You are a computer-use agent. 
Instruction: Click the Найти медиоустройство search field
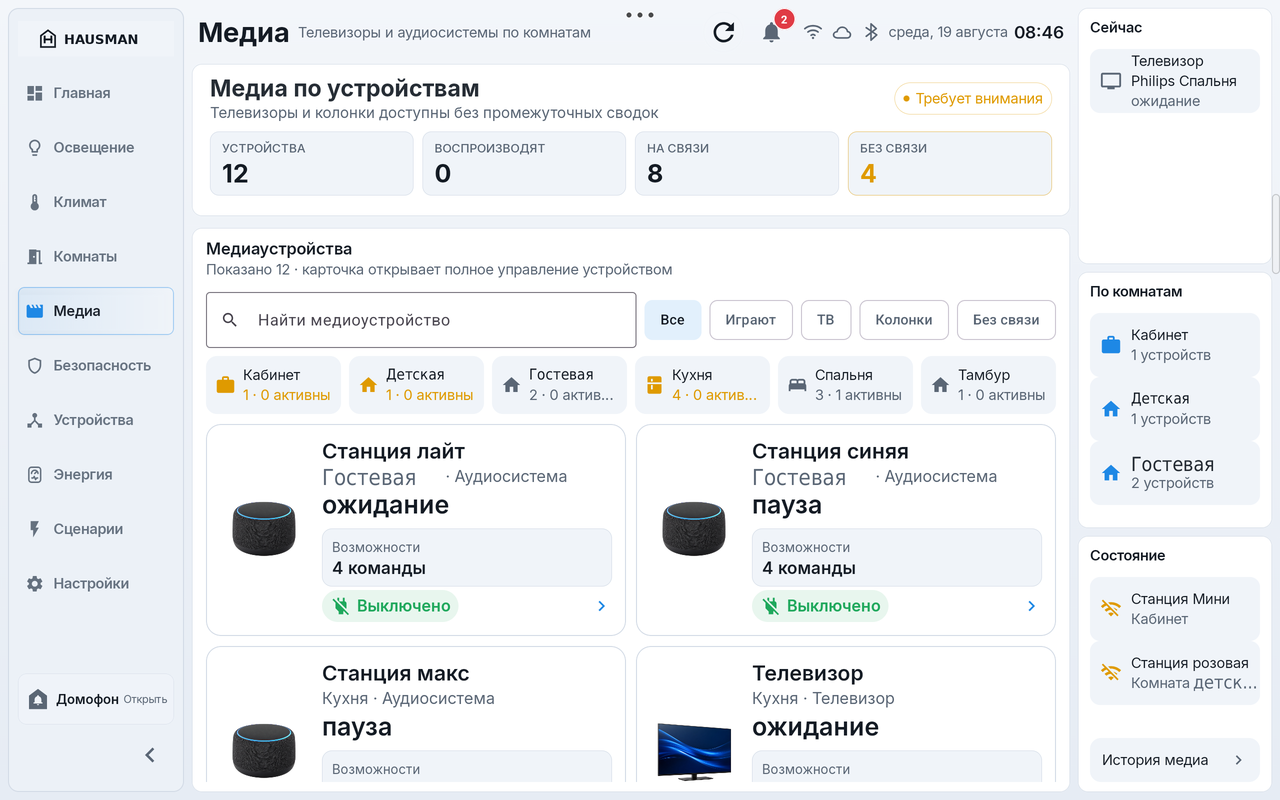[421, 320]
